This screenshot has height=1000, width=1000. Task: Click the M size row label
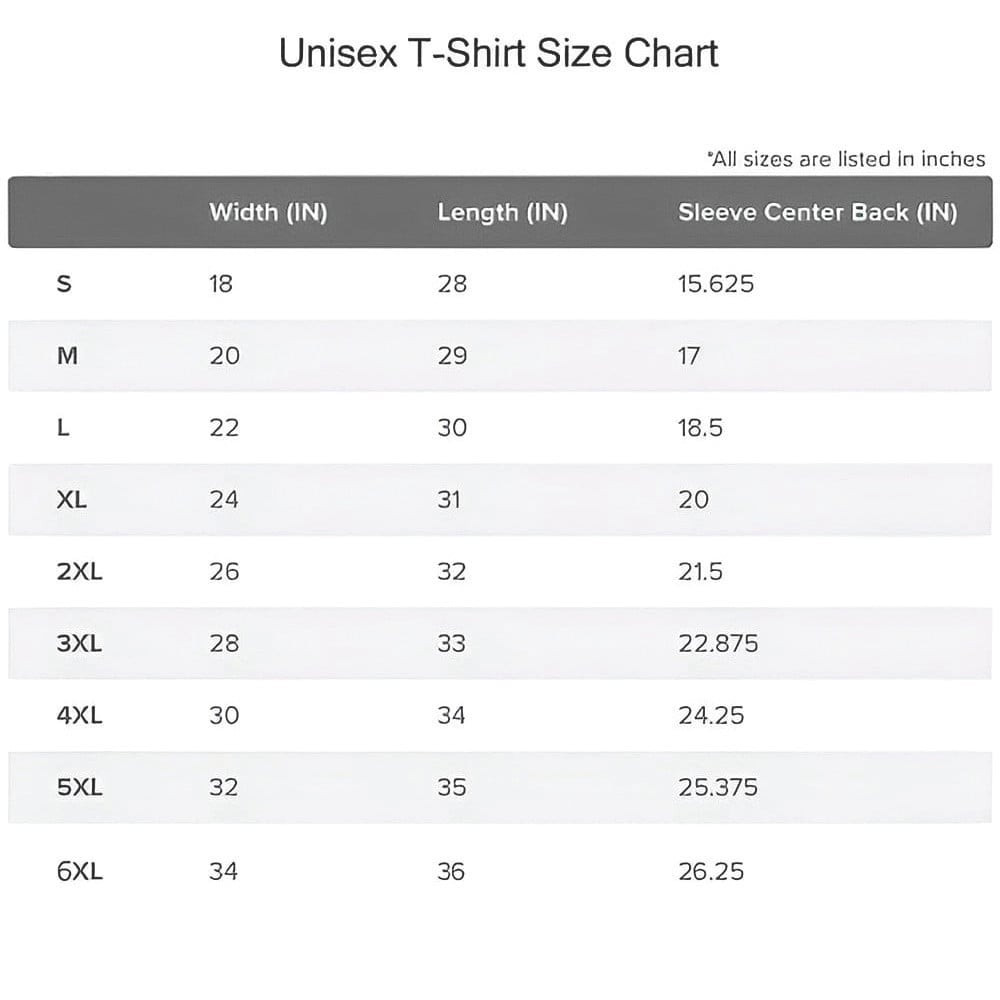pyautogui.click(x=67, y=356)
